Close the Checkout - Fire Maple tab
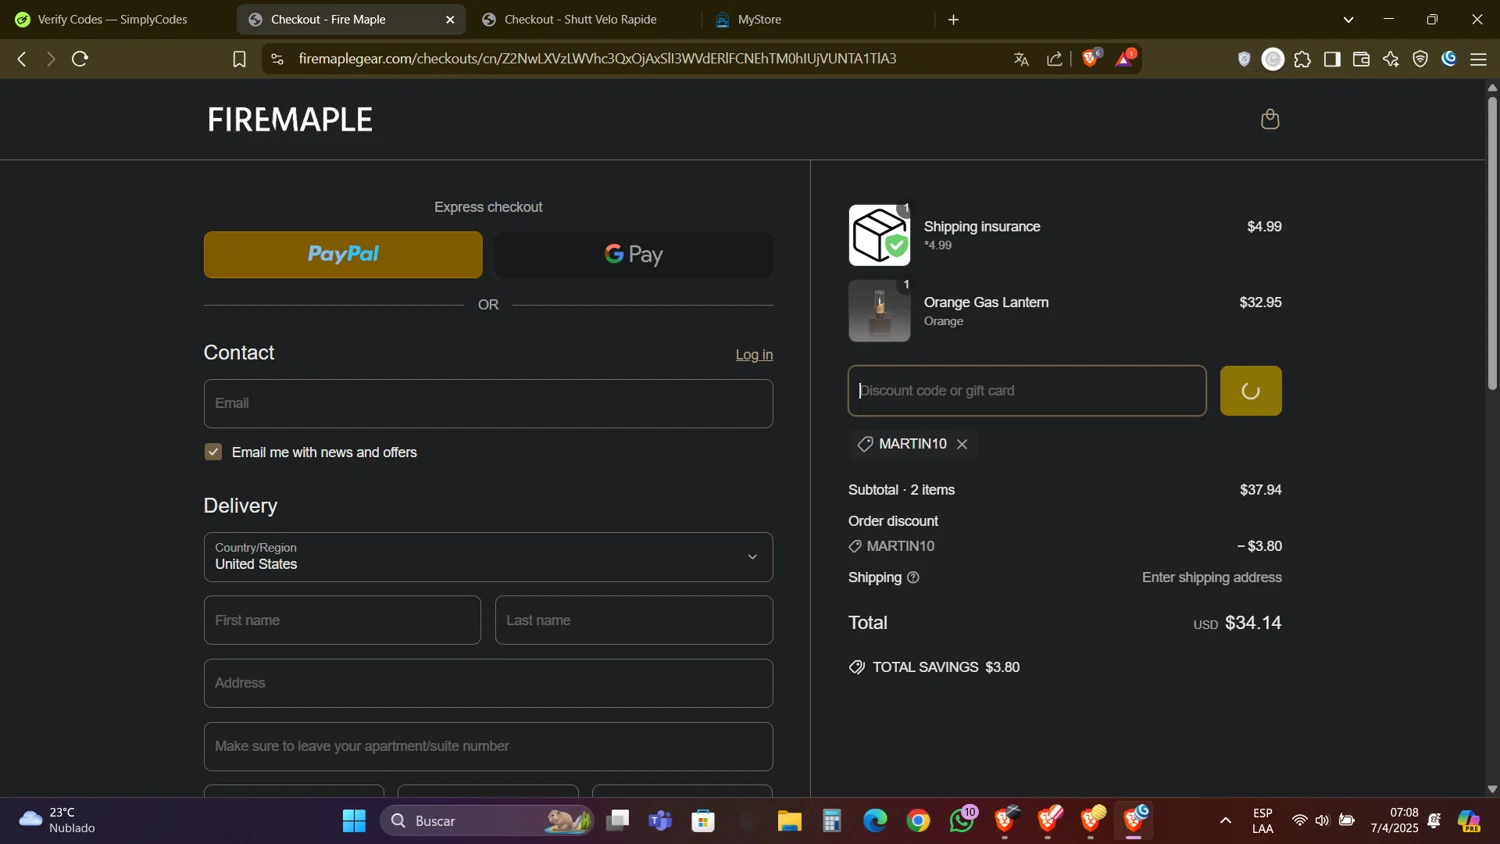 (x=450, y=19)
